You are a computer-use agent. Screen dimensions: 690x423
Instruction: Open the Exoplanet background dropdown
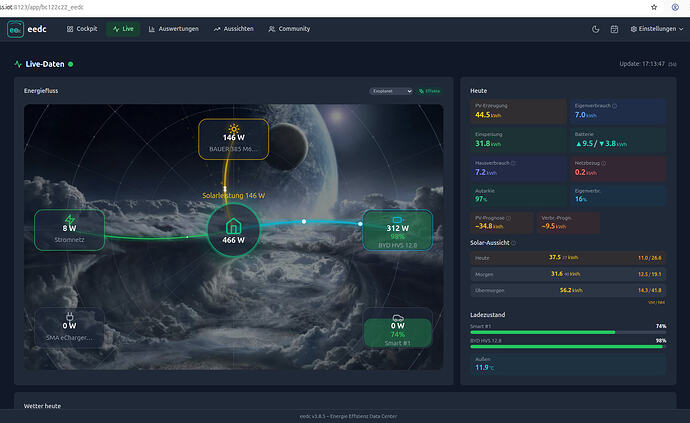coord(391,91)
